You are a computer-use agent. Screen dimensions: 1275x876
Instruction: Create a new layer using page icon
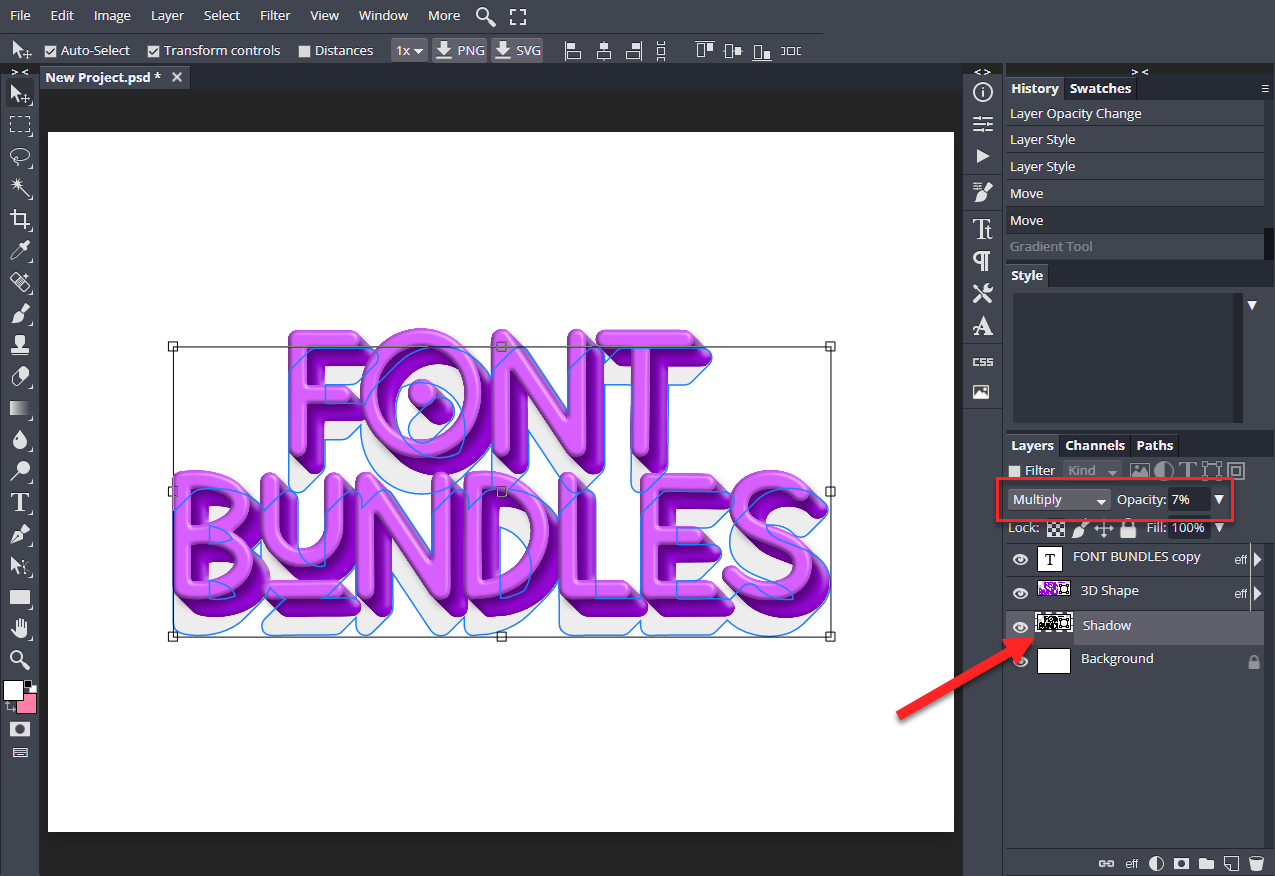click(x=1232, y=863)
